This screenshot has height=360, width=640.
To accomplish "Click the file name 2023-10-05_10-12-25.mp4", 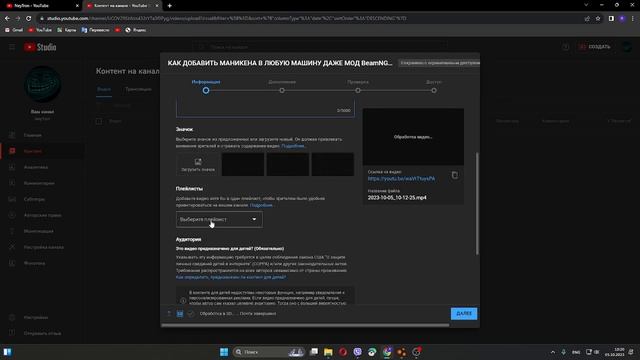I will point(397,198).
